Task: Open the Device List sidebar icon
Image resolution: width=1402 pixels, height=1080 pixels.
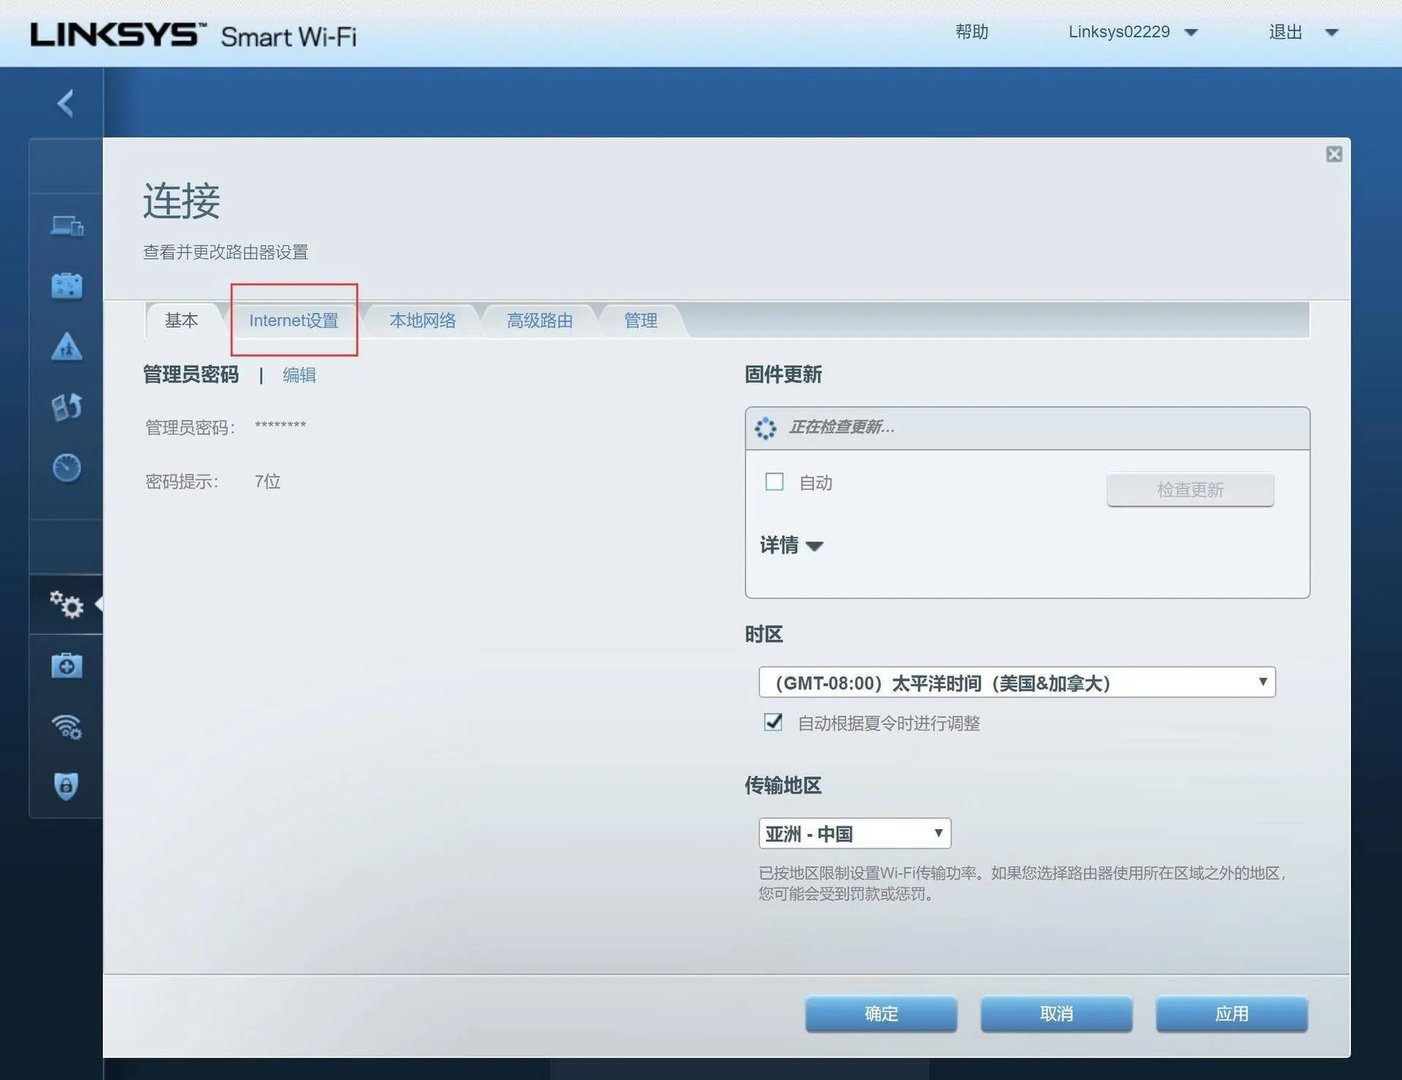Action: pyautogui.click(x=66, y=225)
